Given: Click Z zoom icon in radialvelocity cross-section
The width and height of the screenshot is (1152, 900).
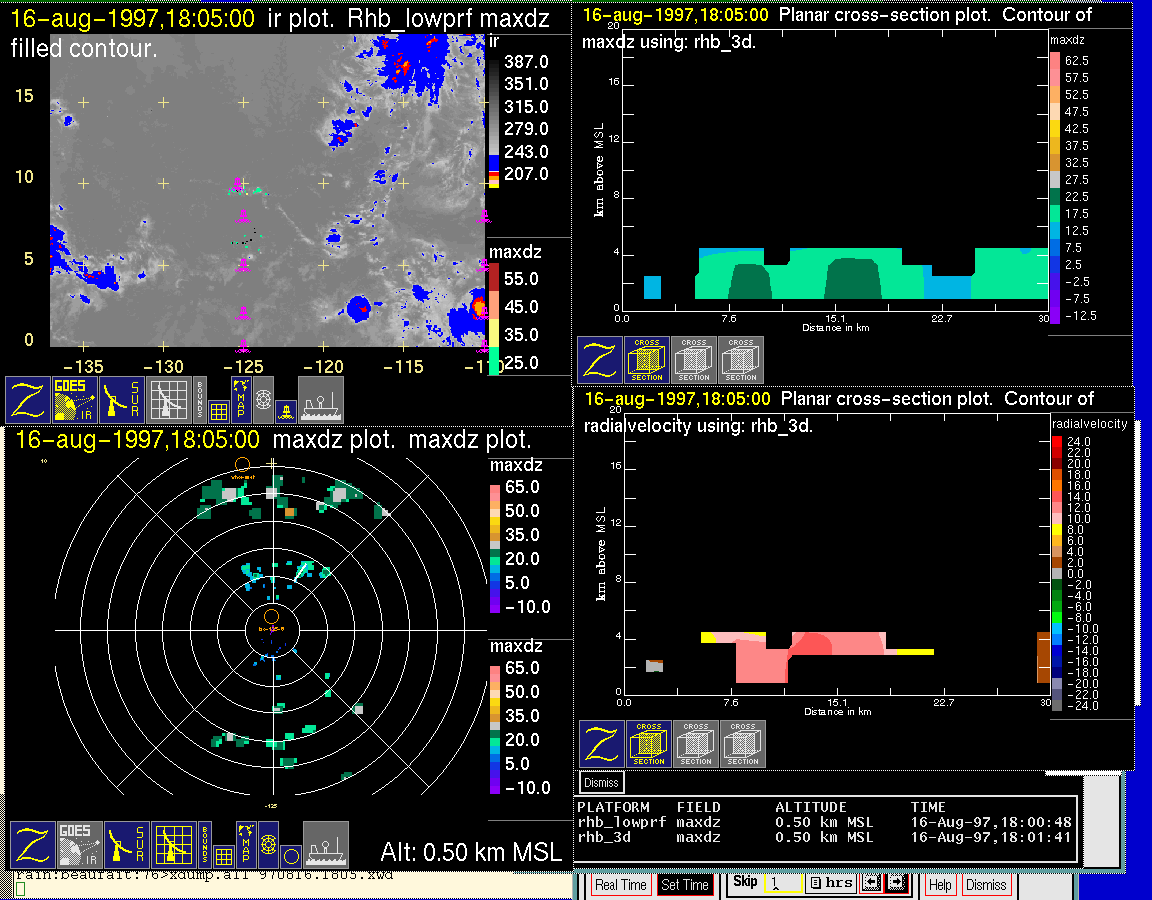Looking at the screenshot, I should [x=601, y=745].
